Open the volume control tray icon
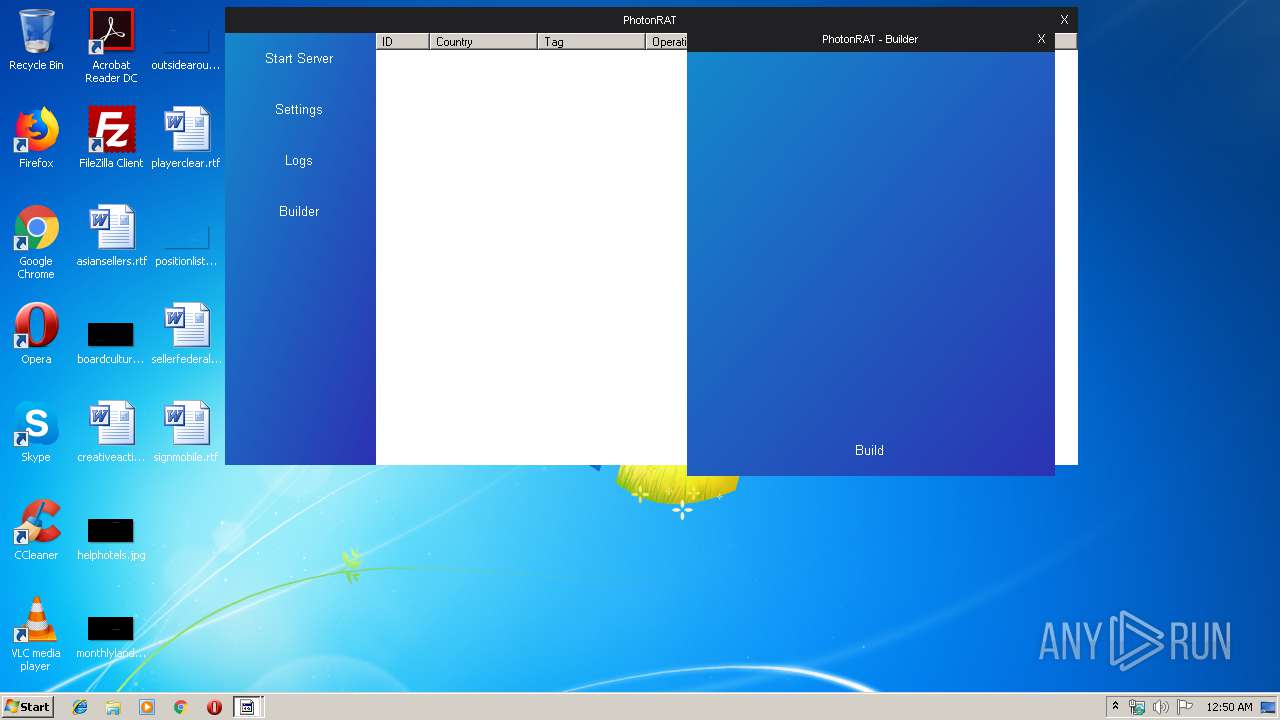 click(x=1160, y=707)
